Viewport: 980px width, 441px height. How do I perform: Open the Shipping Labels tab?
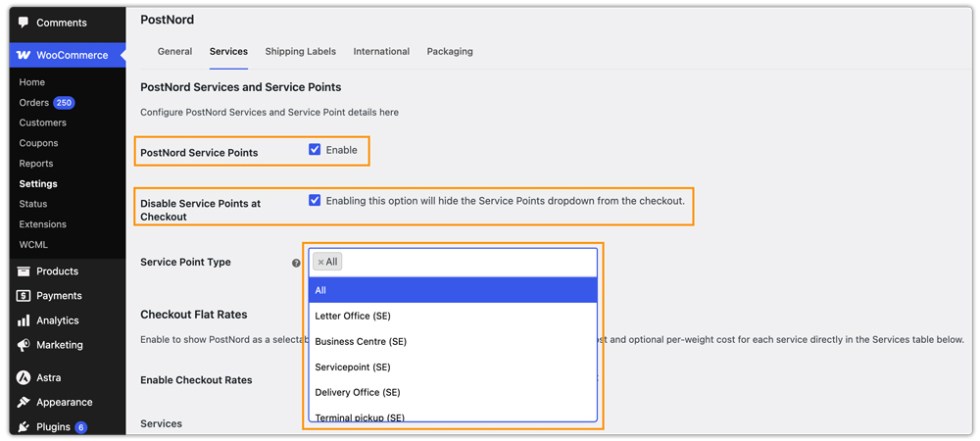[x=301, y=51]
